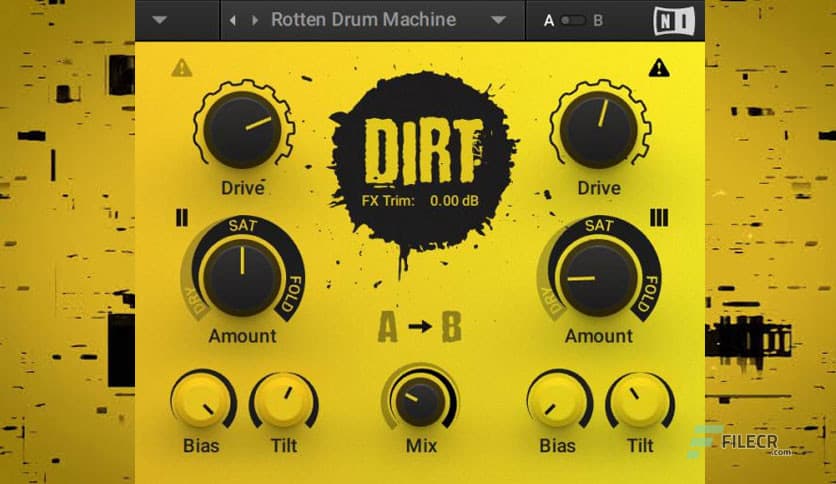Image resolution: width=836 pixels, height=484 pixels.
Task: Select distortion mode II on left section
Action: 182,217
